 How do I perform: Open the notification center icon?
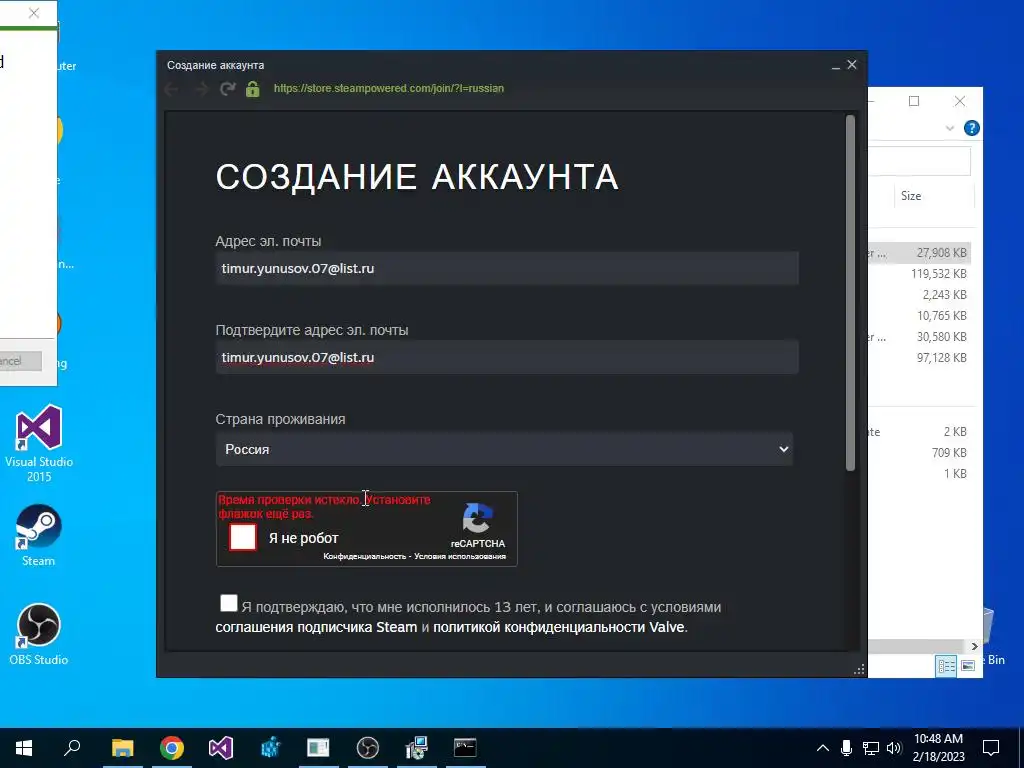tap(991, 748)
